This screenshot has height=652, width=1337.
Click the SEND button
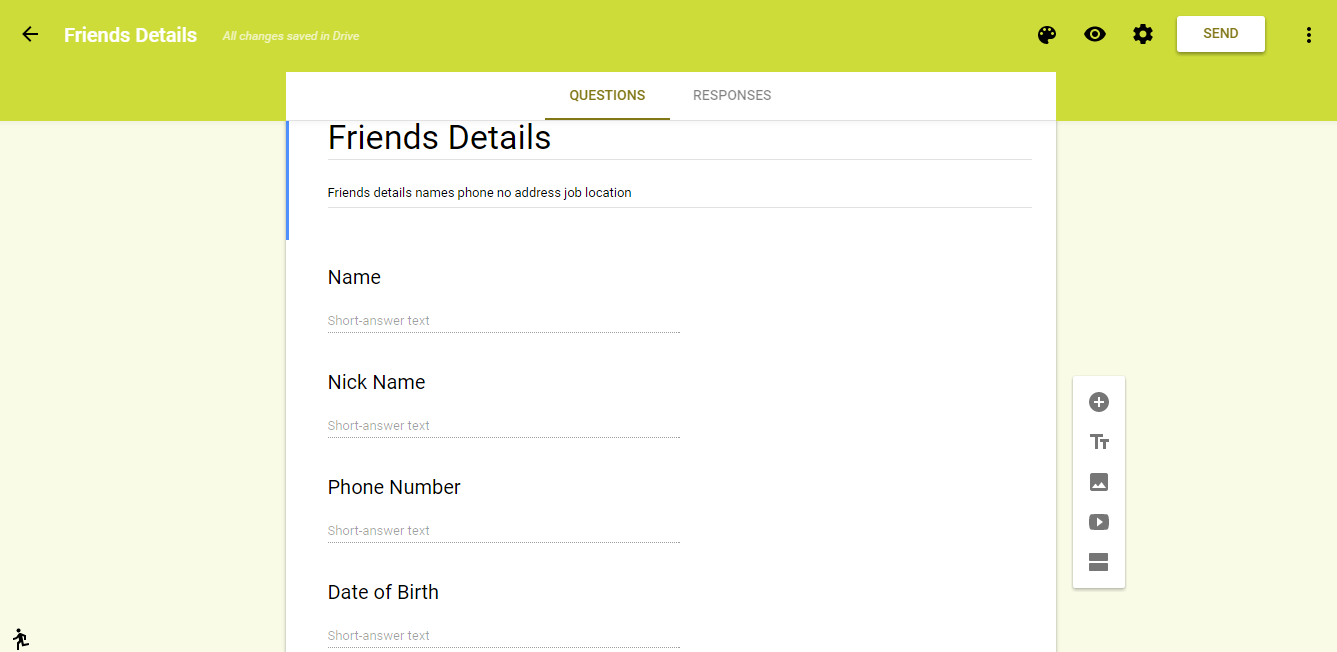pos(1221,34)
